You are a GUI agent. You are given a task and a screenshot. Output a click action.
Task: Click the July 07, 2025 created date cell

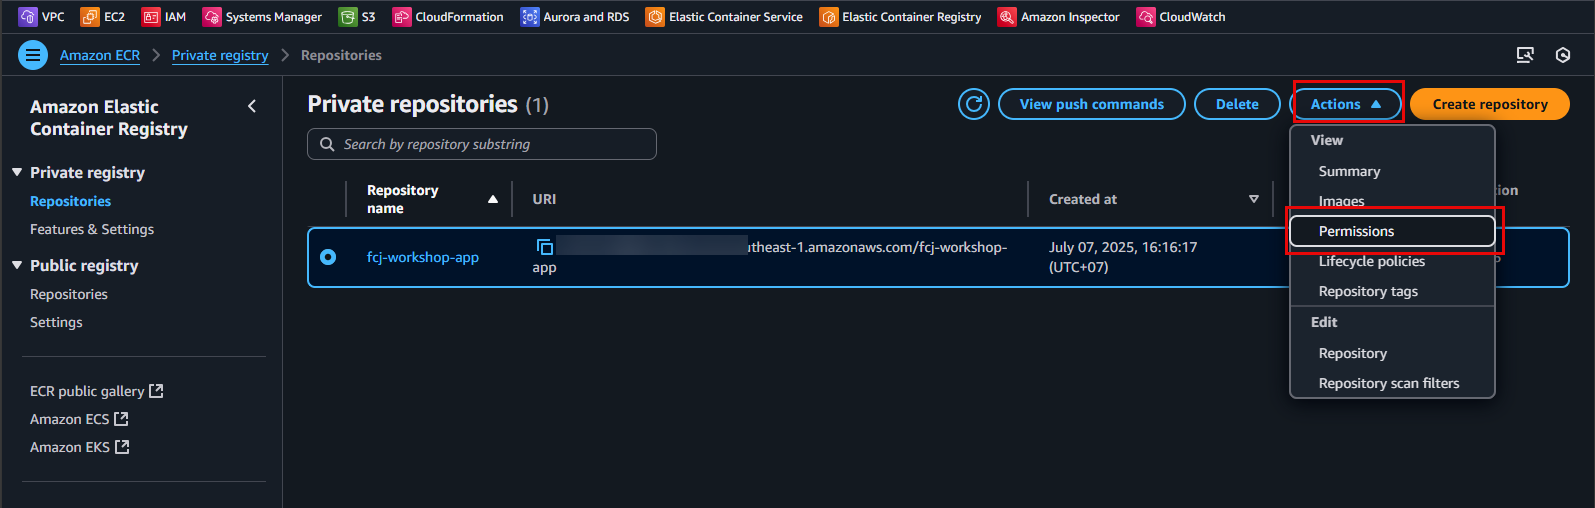pyautogui.click(x=1123, y=257)
